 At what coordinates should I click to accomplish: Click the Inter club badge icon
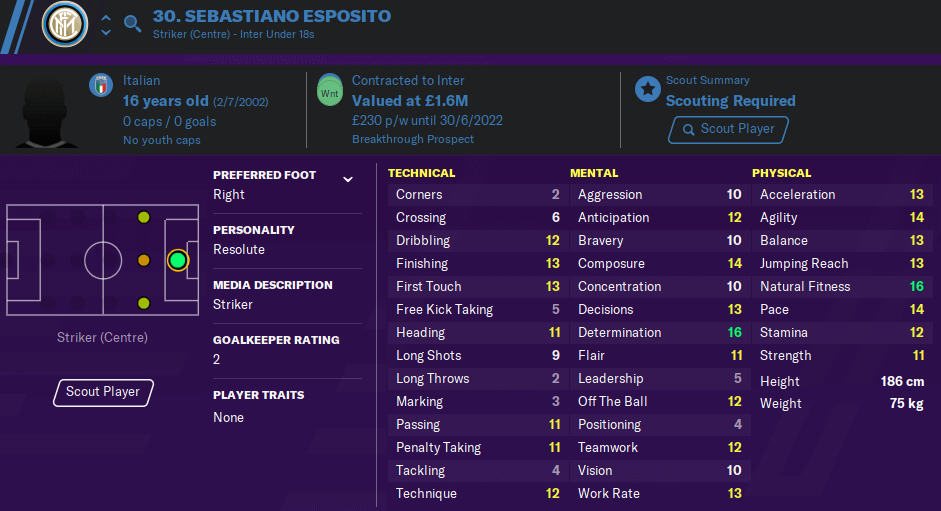coord(65,25)
